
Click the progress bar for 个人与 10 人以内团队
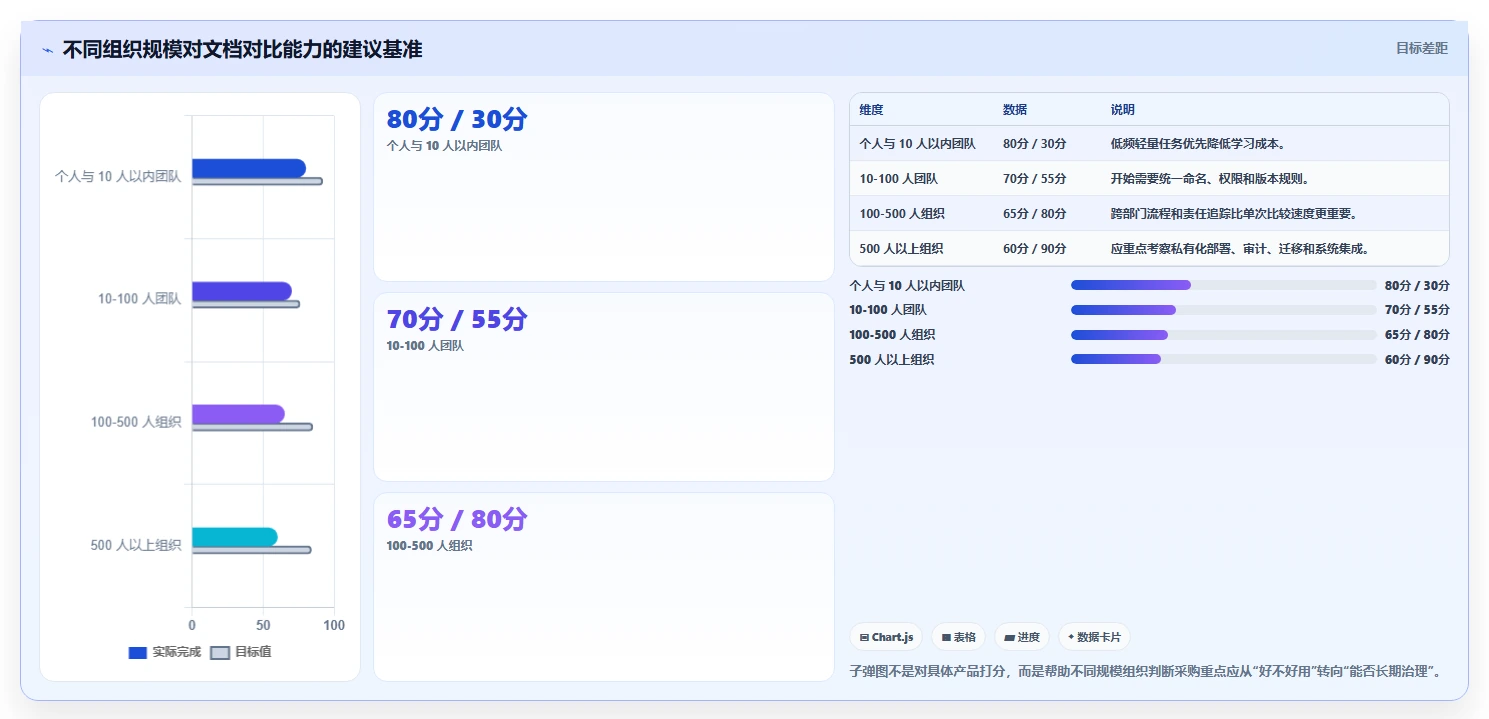pos(1224,285)
